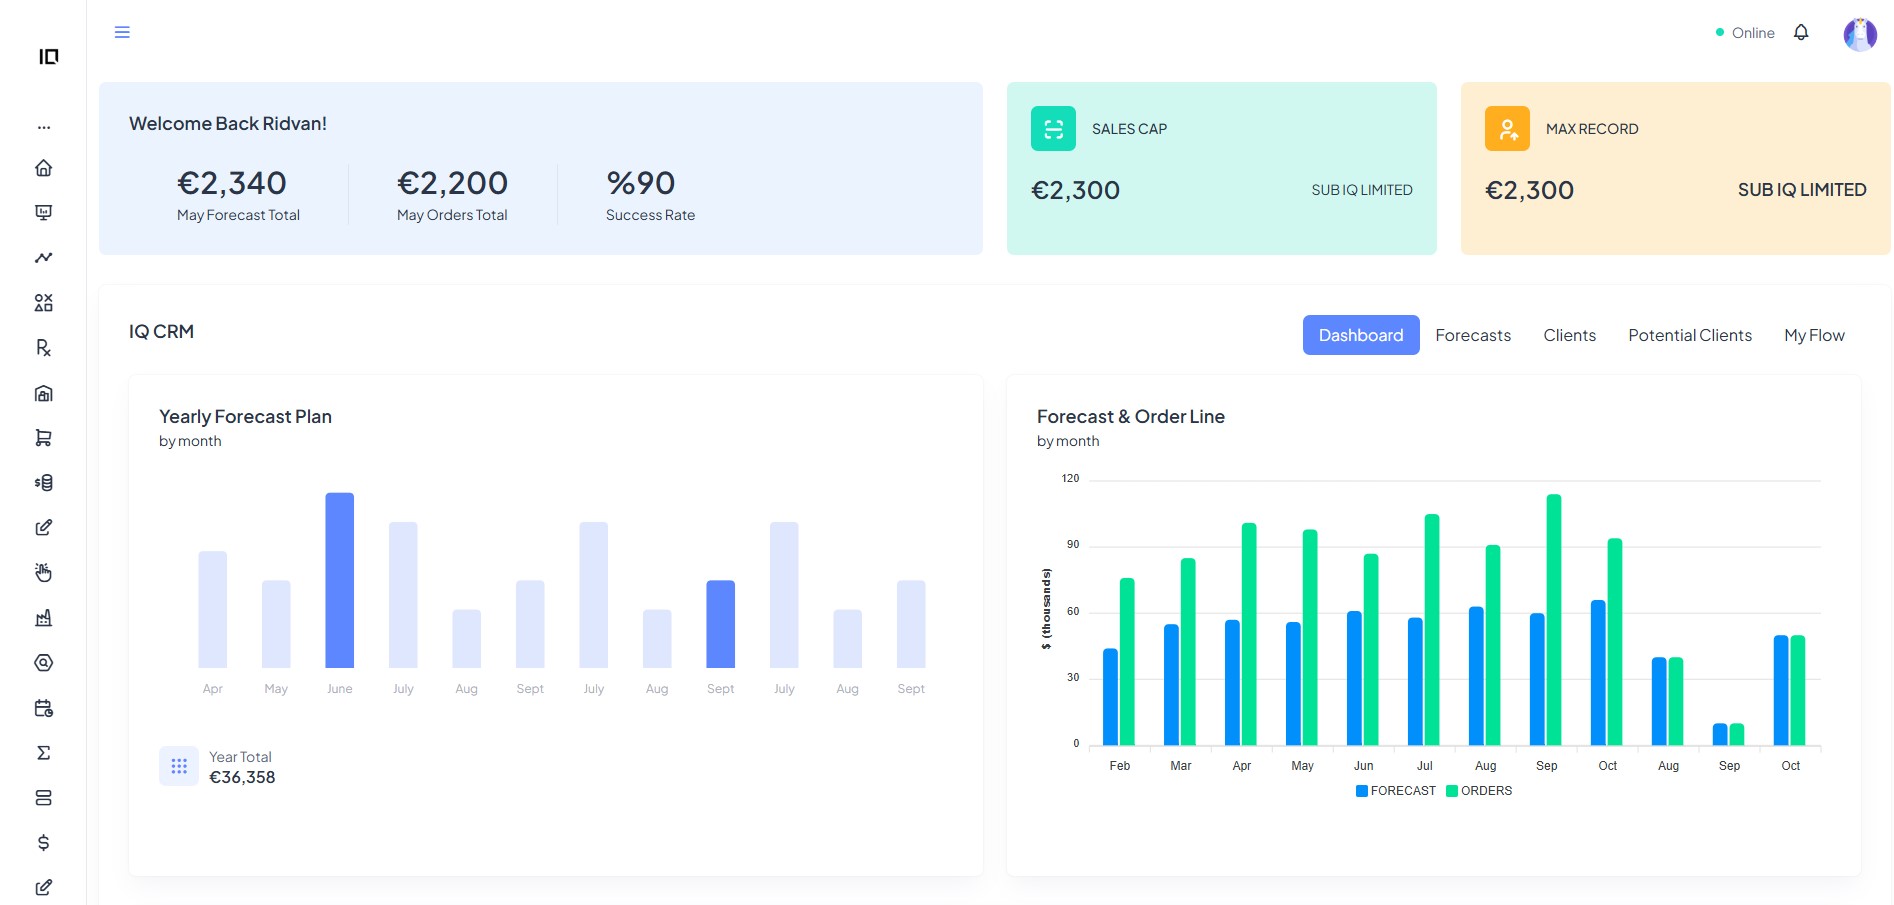Screen dimensions: 1894x905
Task: Open the factory icon in sidebar
Action: click(x=43, y=618)
